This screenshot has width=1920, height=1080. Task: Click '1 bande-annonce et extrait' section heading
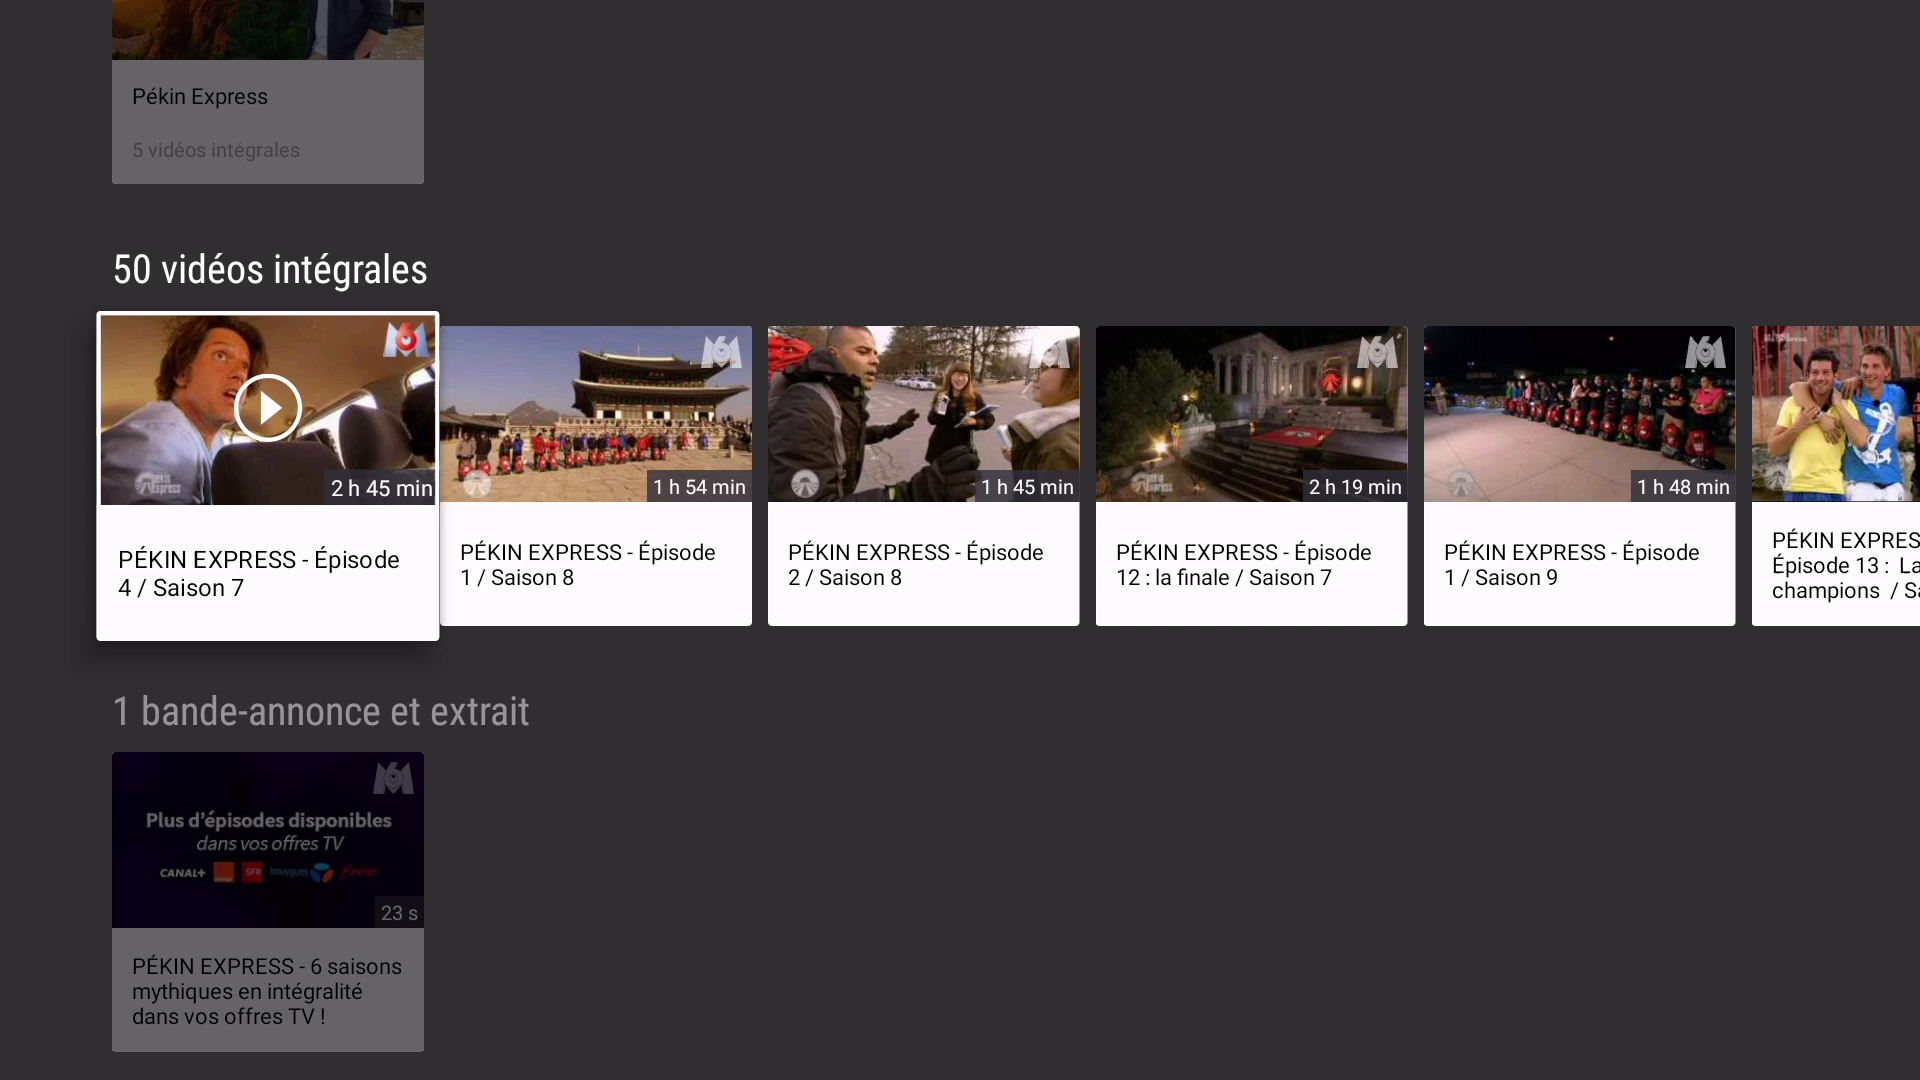pos(321,712)
